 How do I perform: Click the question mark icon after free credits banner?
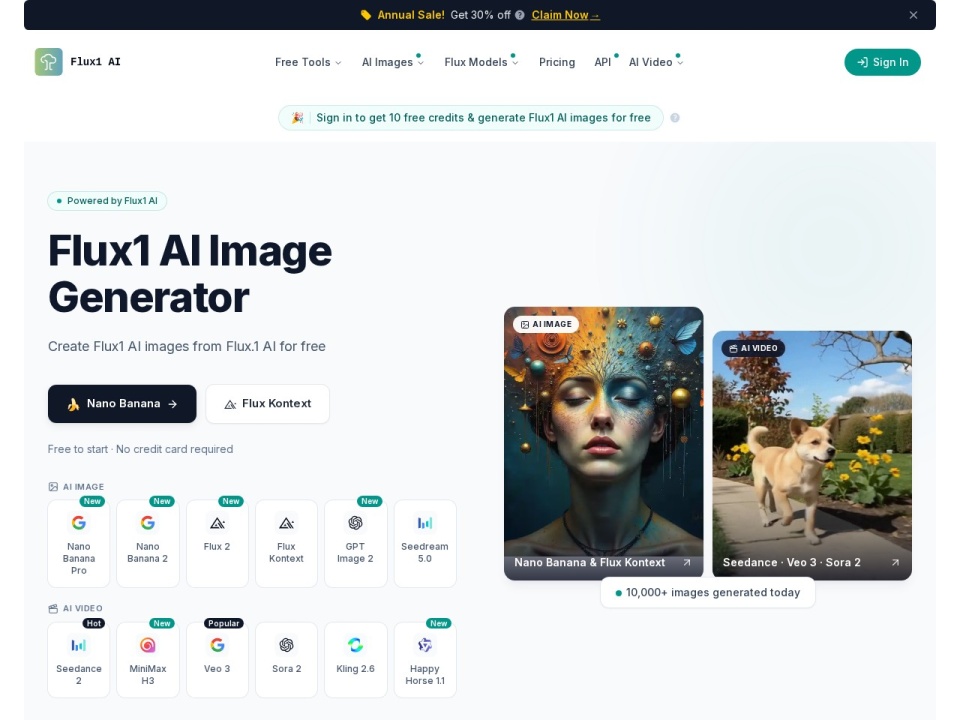[x=675, y=118]
